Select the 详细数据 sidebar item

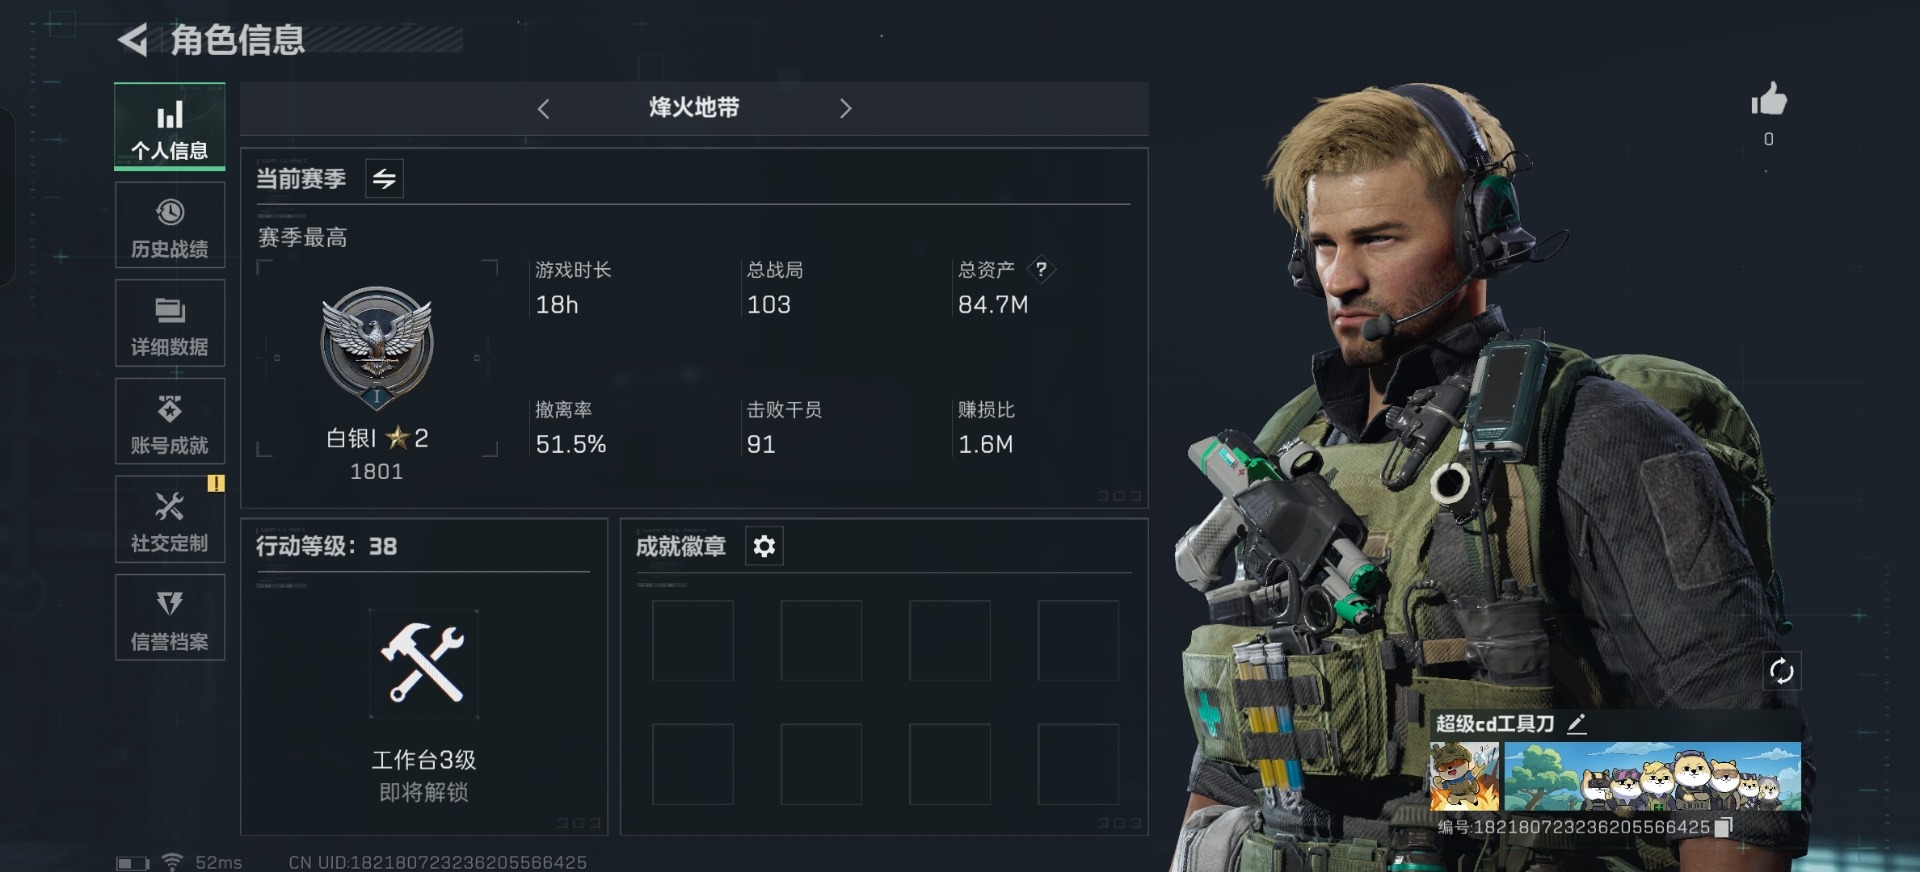click(169, 324)
